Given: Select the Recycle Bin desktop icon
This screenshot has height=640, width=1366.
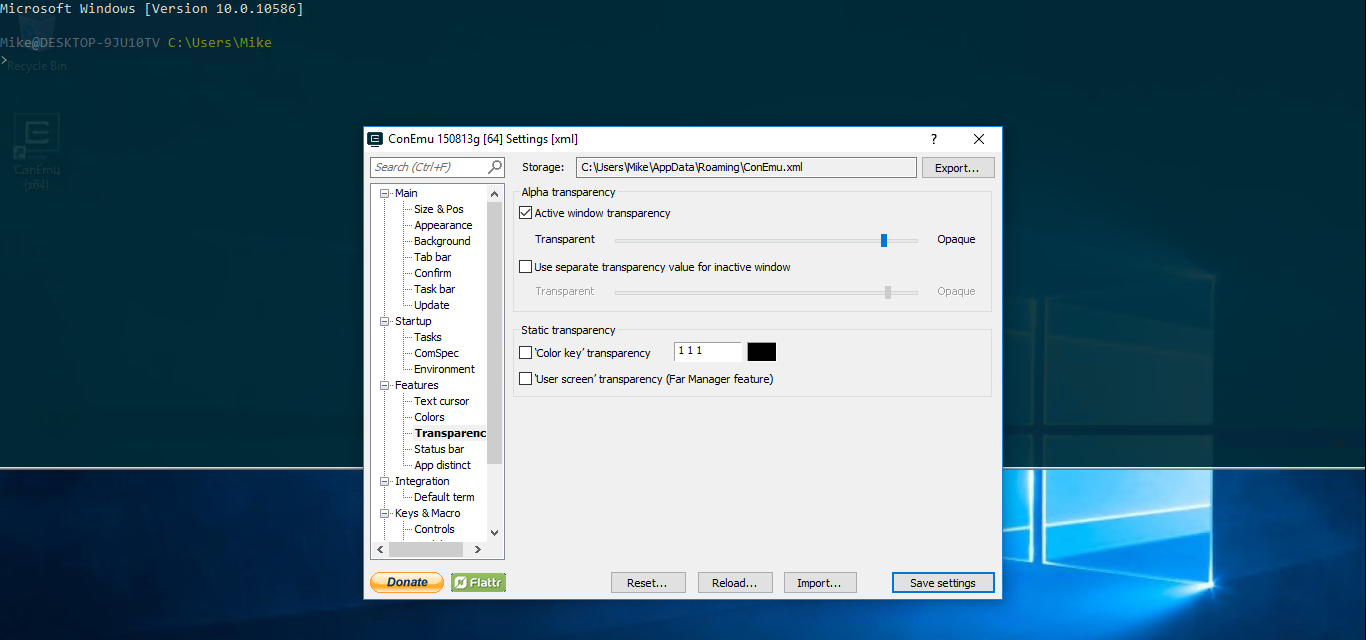Looking at the screenshot, I should click(x=36, y=66).
